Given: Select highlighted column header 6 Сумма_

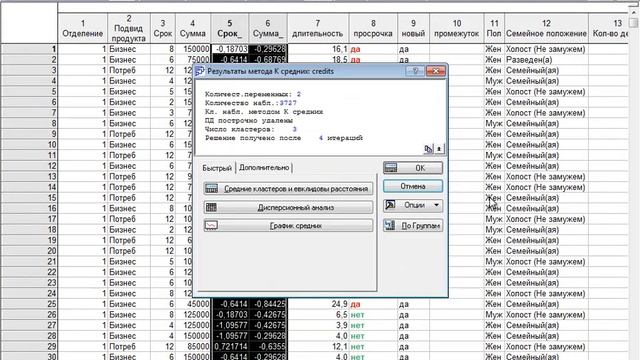Looking at the screenshot, I should click(268, 29).
